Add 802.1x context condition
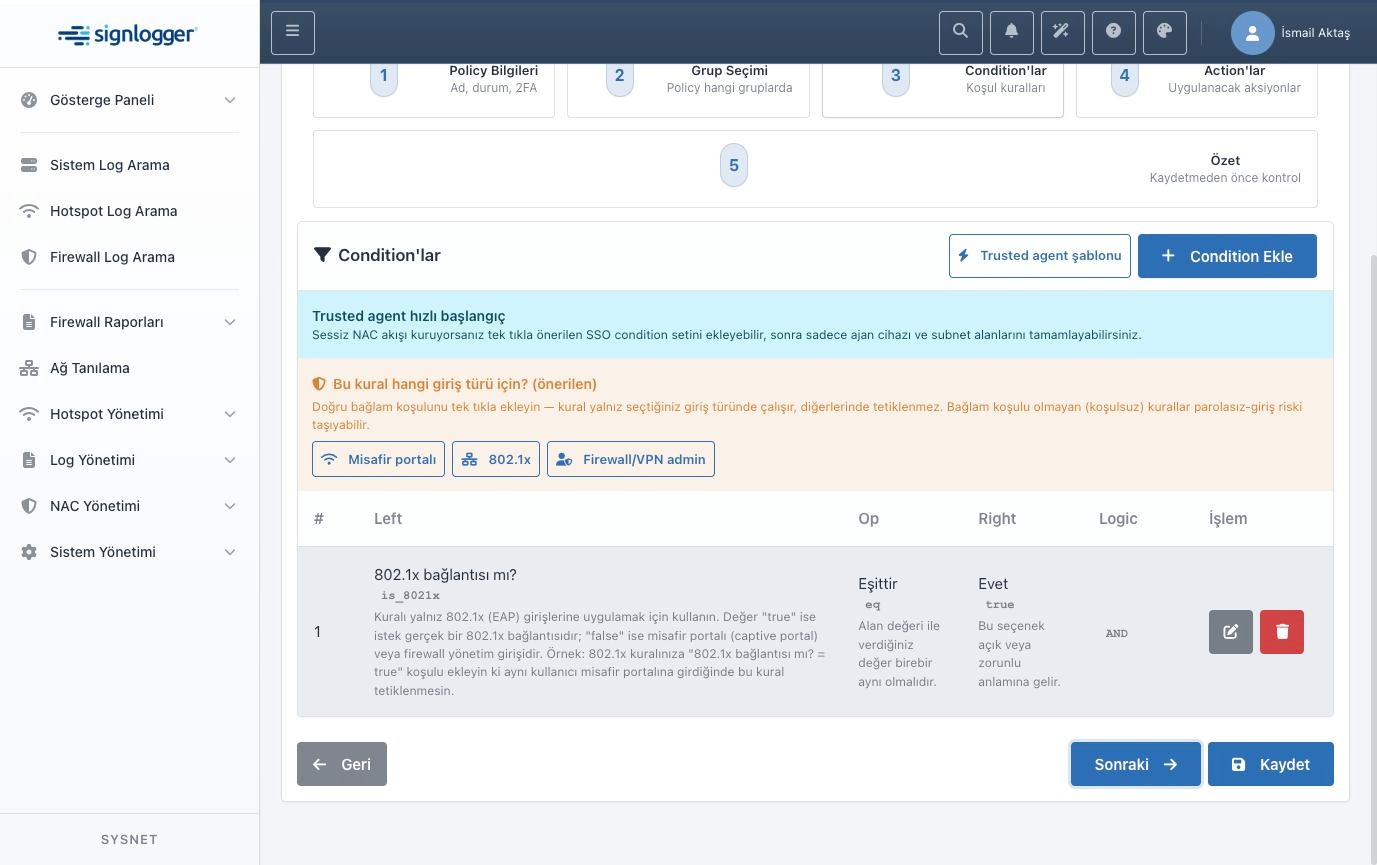 (496, 459)
